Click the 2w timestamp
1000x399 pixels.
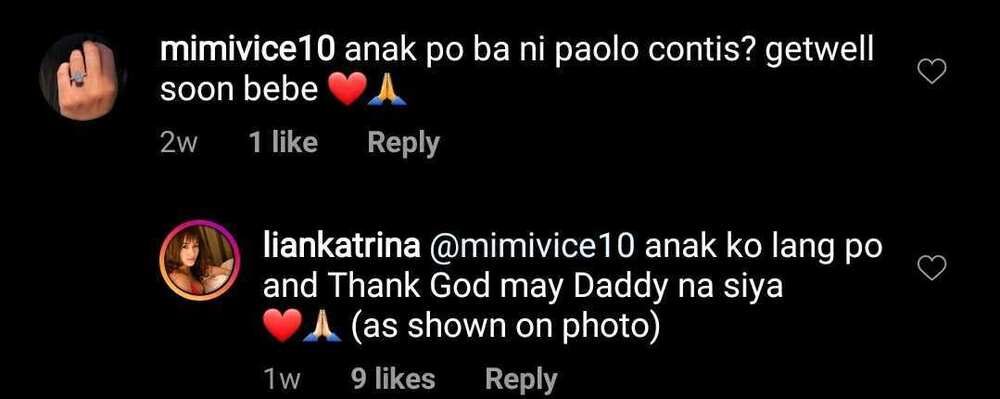[179, 144]
